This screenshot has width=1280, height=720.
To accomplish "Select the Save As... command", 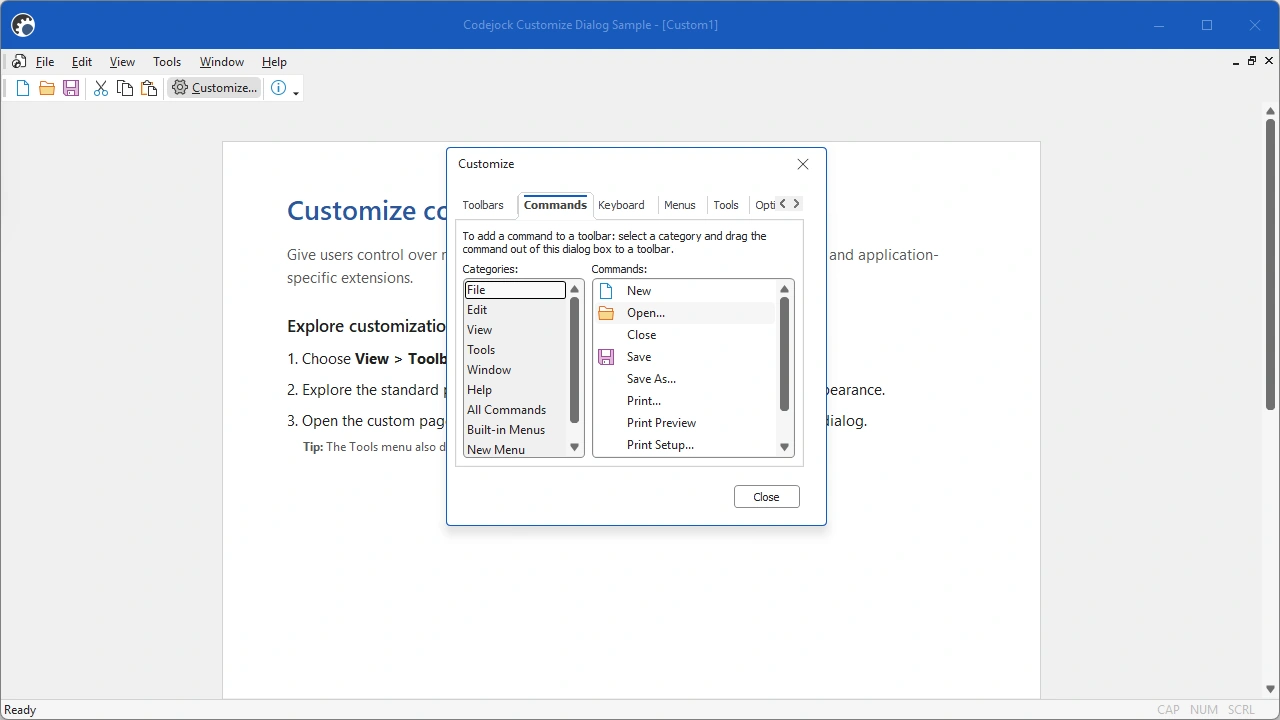I will coord(685,379).
